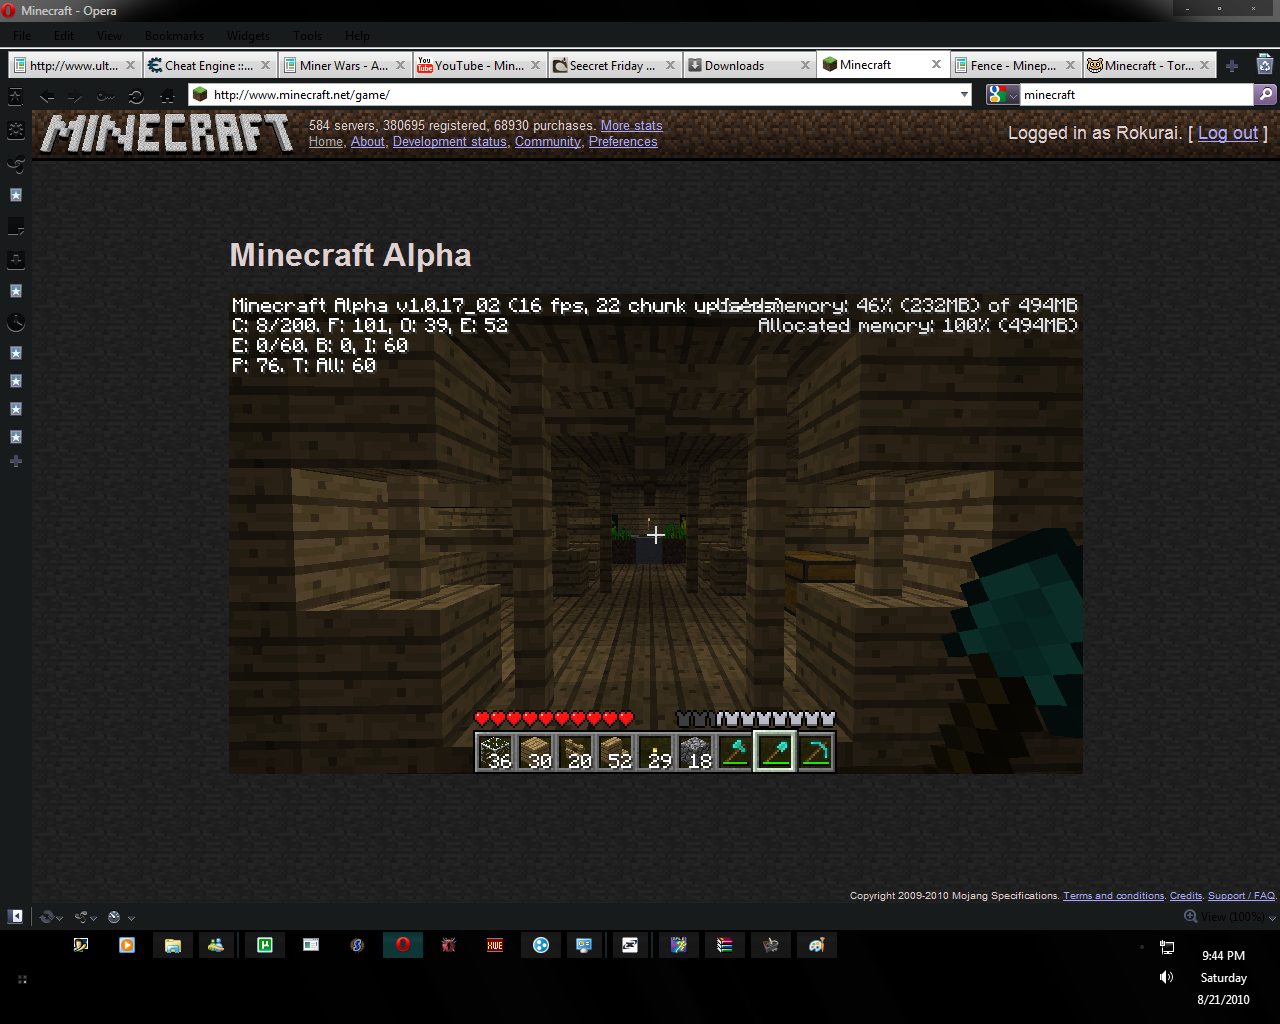Click the address bar URL field
This screenshot has height=1024, width=1280.
tap(580, 95)
